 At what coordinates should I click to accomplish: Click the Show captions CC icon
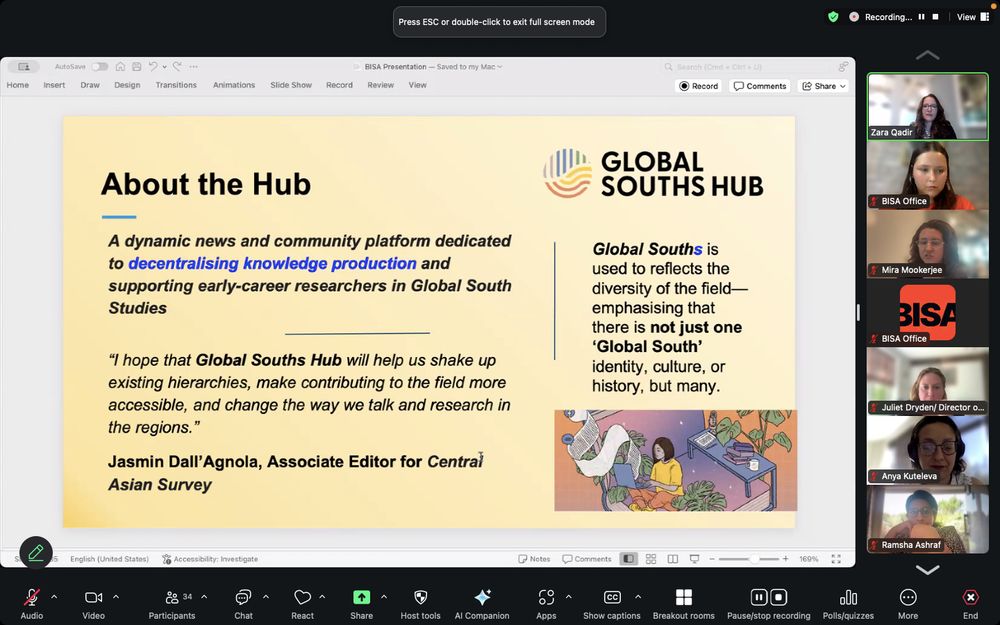612,598
